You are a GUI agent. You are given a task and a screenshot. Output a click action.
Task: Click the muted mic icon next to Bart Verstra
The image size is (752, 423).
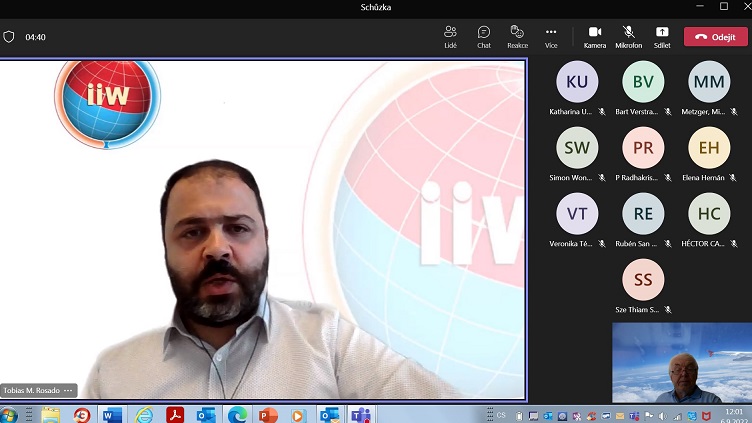click(x=668, y=112)
